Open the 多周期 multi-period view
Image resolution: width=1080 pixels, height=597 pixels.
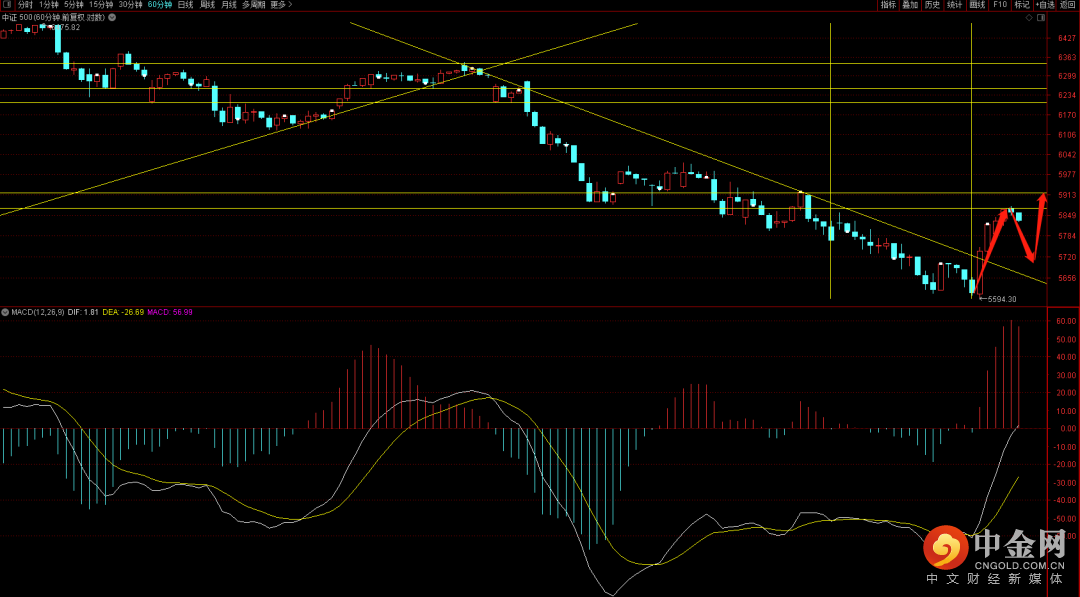pos(253,5)
